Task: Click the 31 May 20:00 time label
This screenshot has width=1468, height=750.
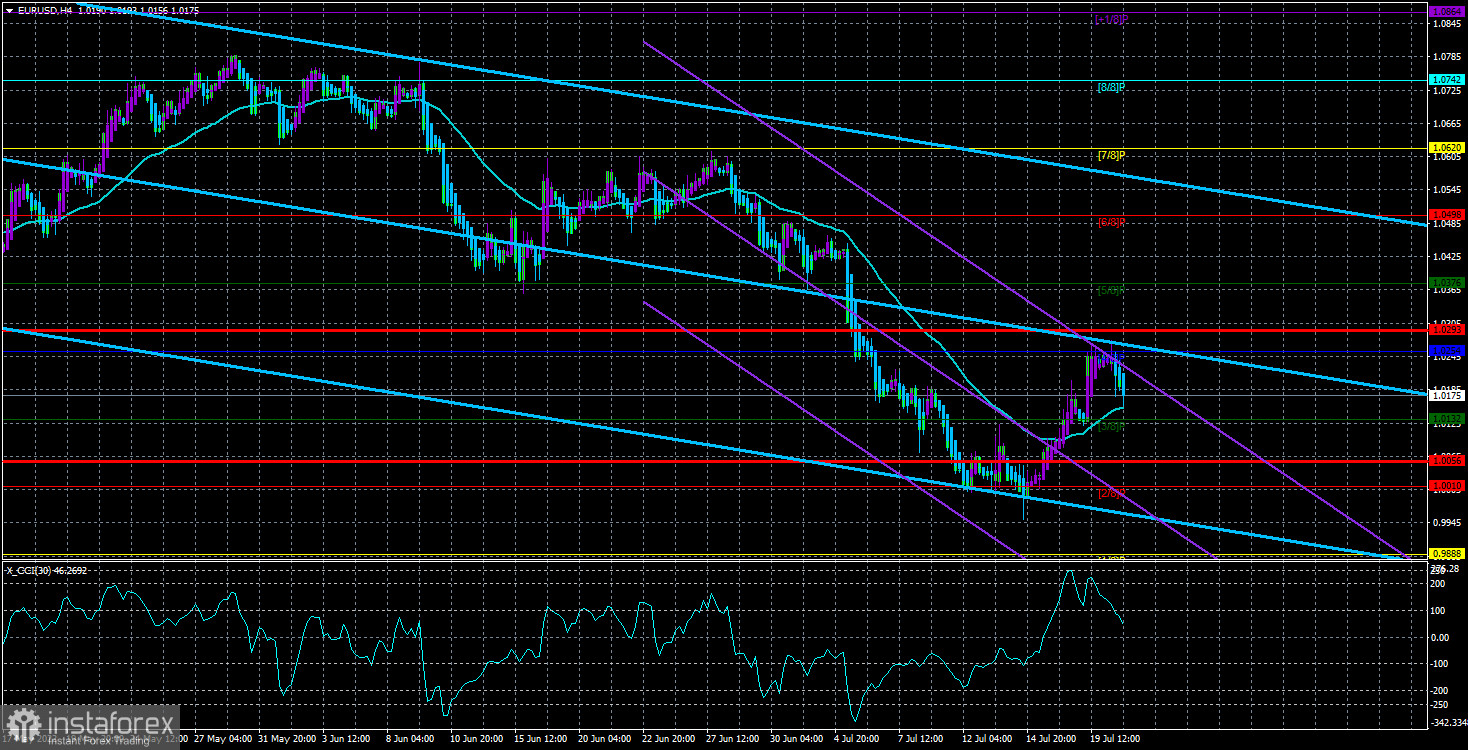Action: point(289,739)
